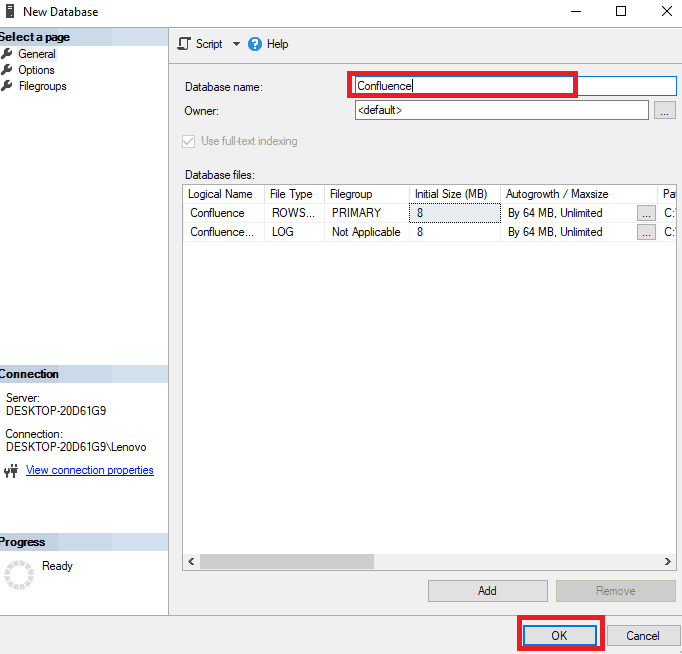Cancel the New Database dialog

pos(642,635)
